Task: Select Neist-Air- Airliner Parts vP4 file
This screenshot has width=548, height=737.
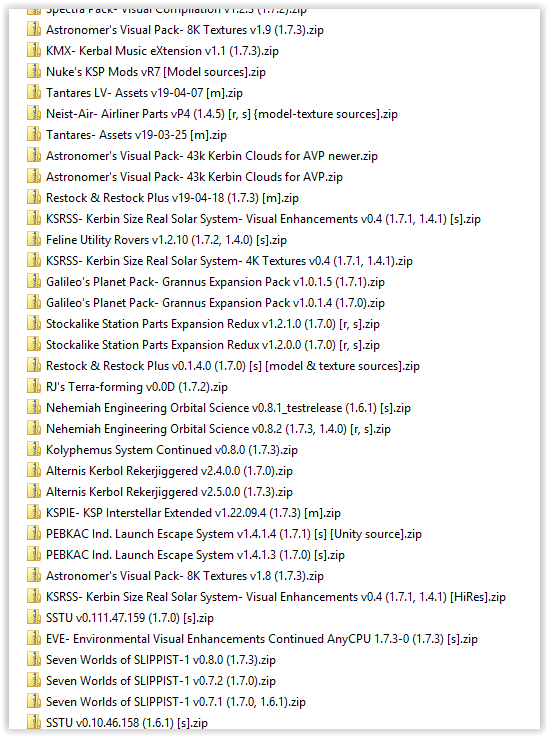Action: click(222, 114)
